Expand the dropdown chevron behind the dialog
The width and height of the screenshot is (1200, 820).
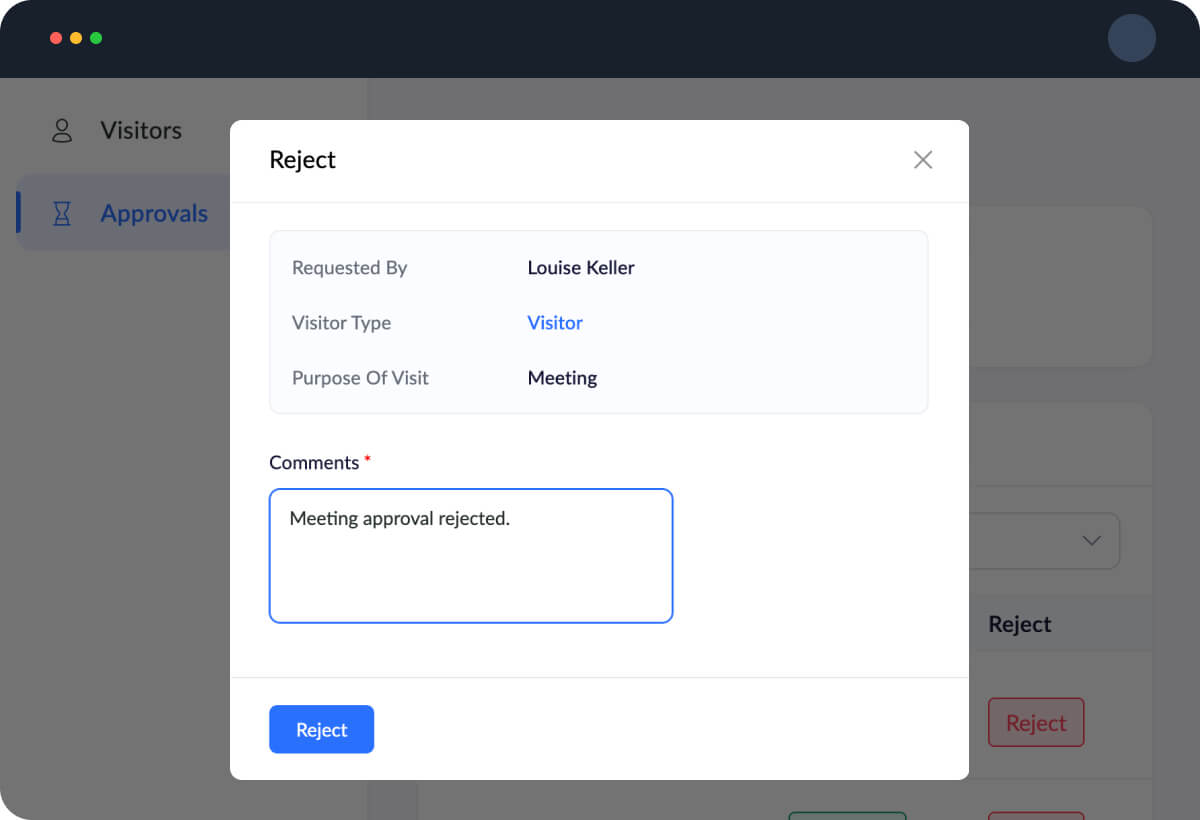coord(1091,541)
